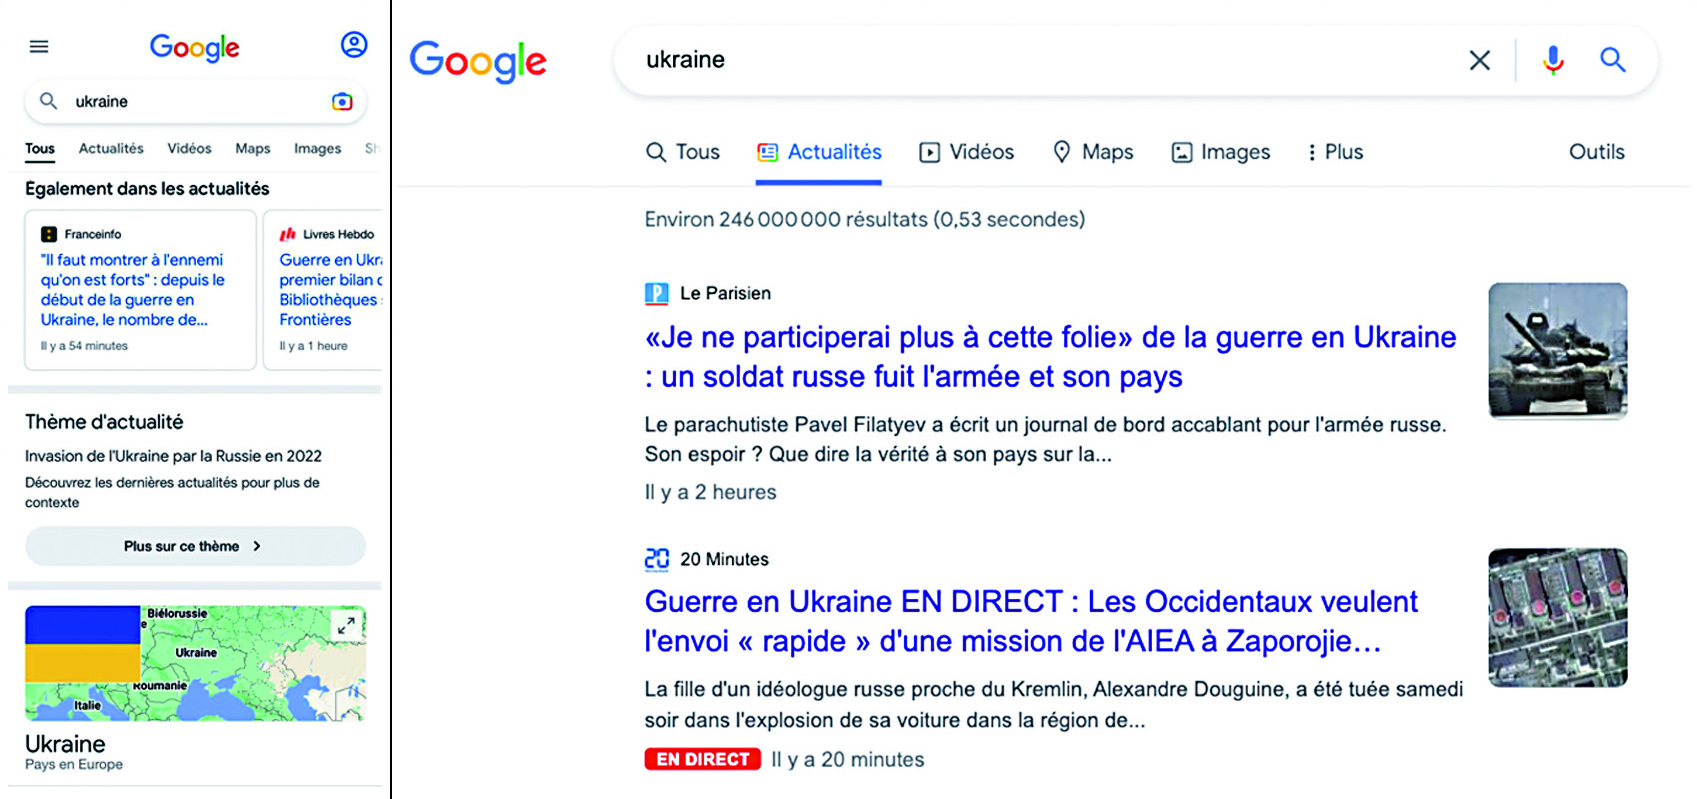Open the satellite thumbnail of 20 Minutes article

coord(1557,617)
